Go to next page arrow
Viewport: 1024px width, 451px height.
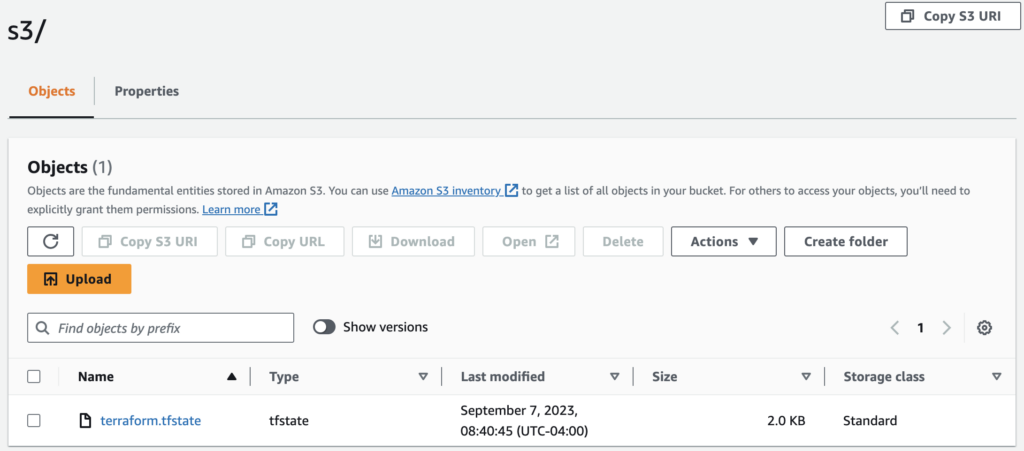946,328
